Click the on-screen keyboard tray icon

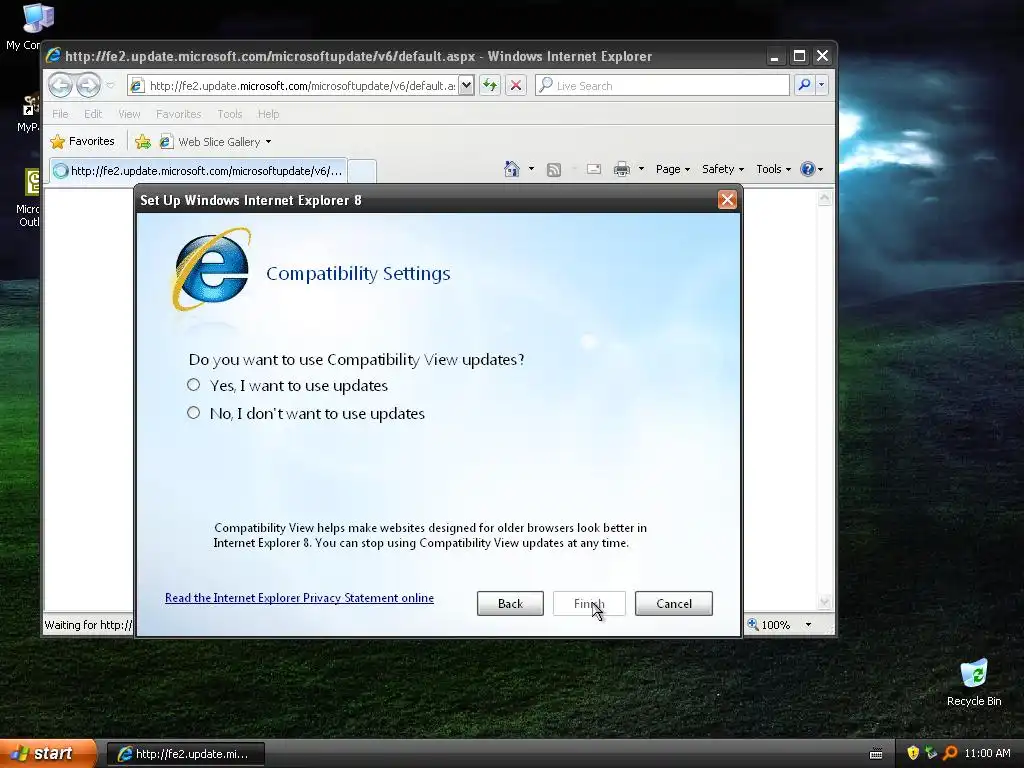tap(876, 754)
